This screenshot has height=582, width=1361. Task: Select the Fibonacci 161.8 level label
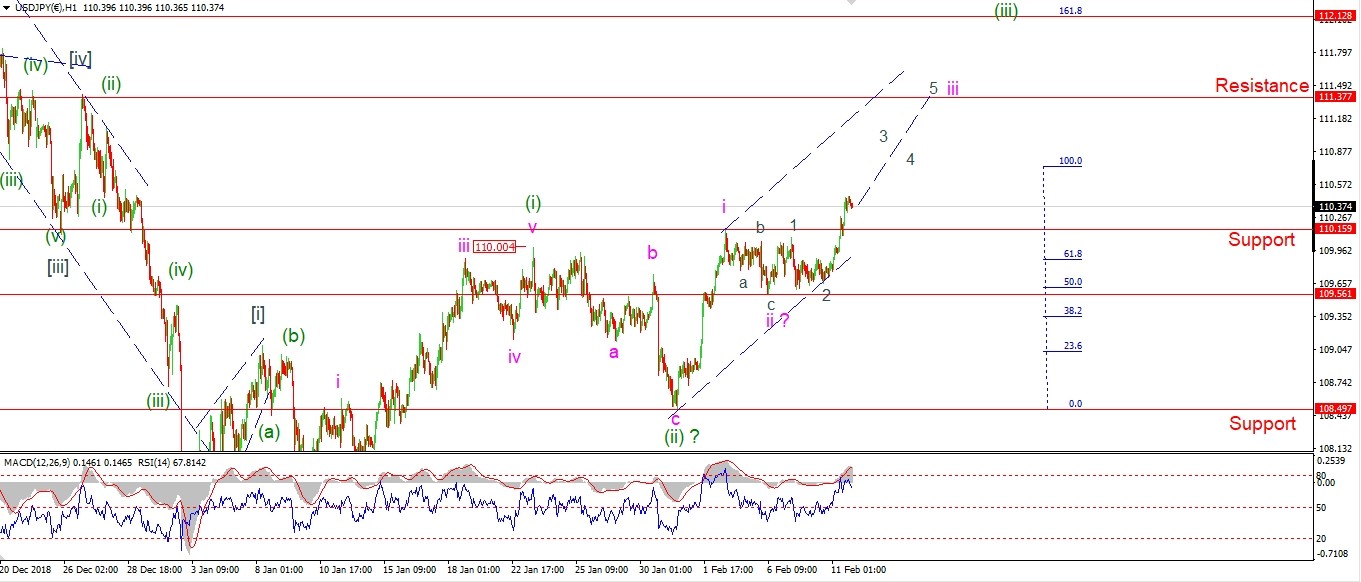pyautogui.click(x=1070, y=10)
